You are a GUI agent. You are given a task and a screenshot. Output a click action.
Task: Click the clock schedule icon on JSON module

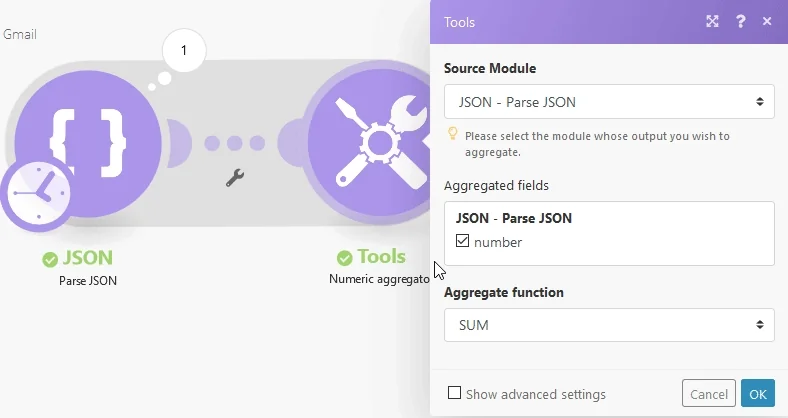(x=36, y=193)
